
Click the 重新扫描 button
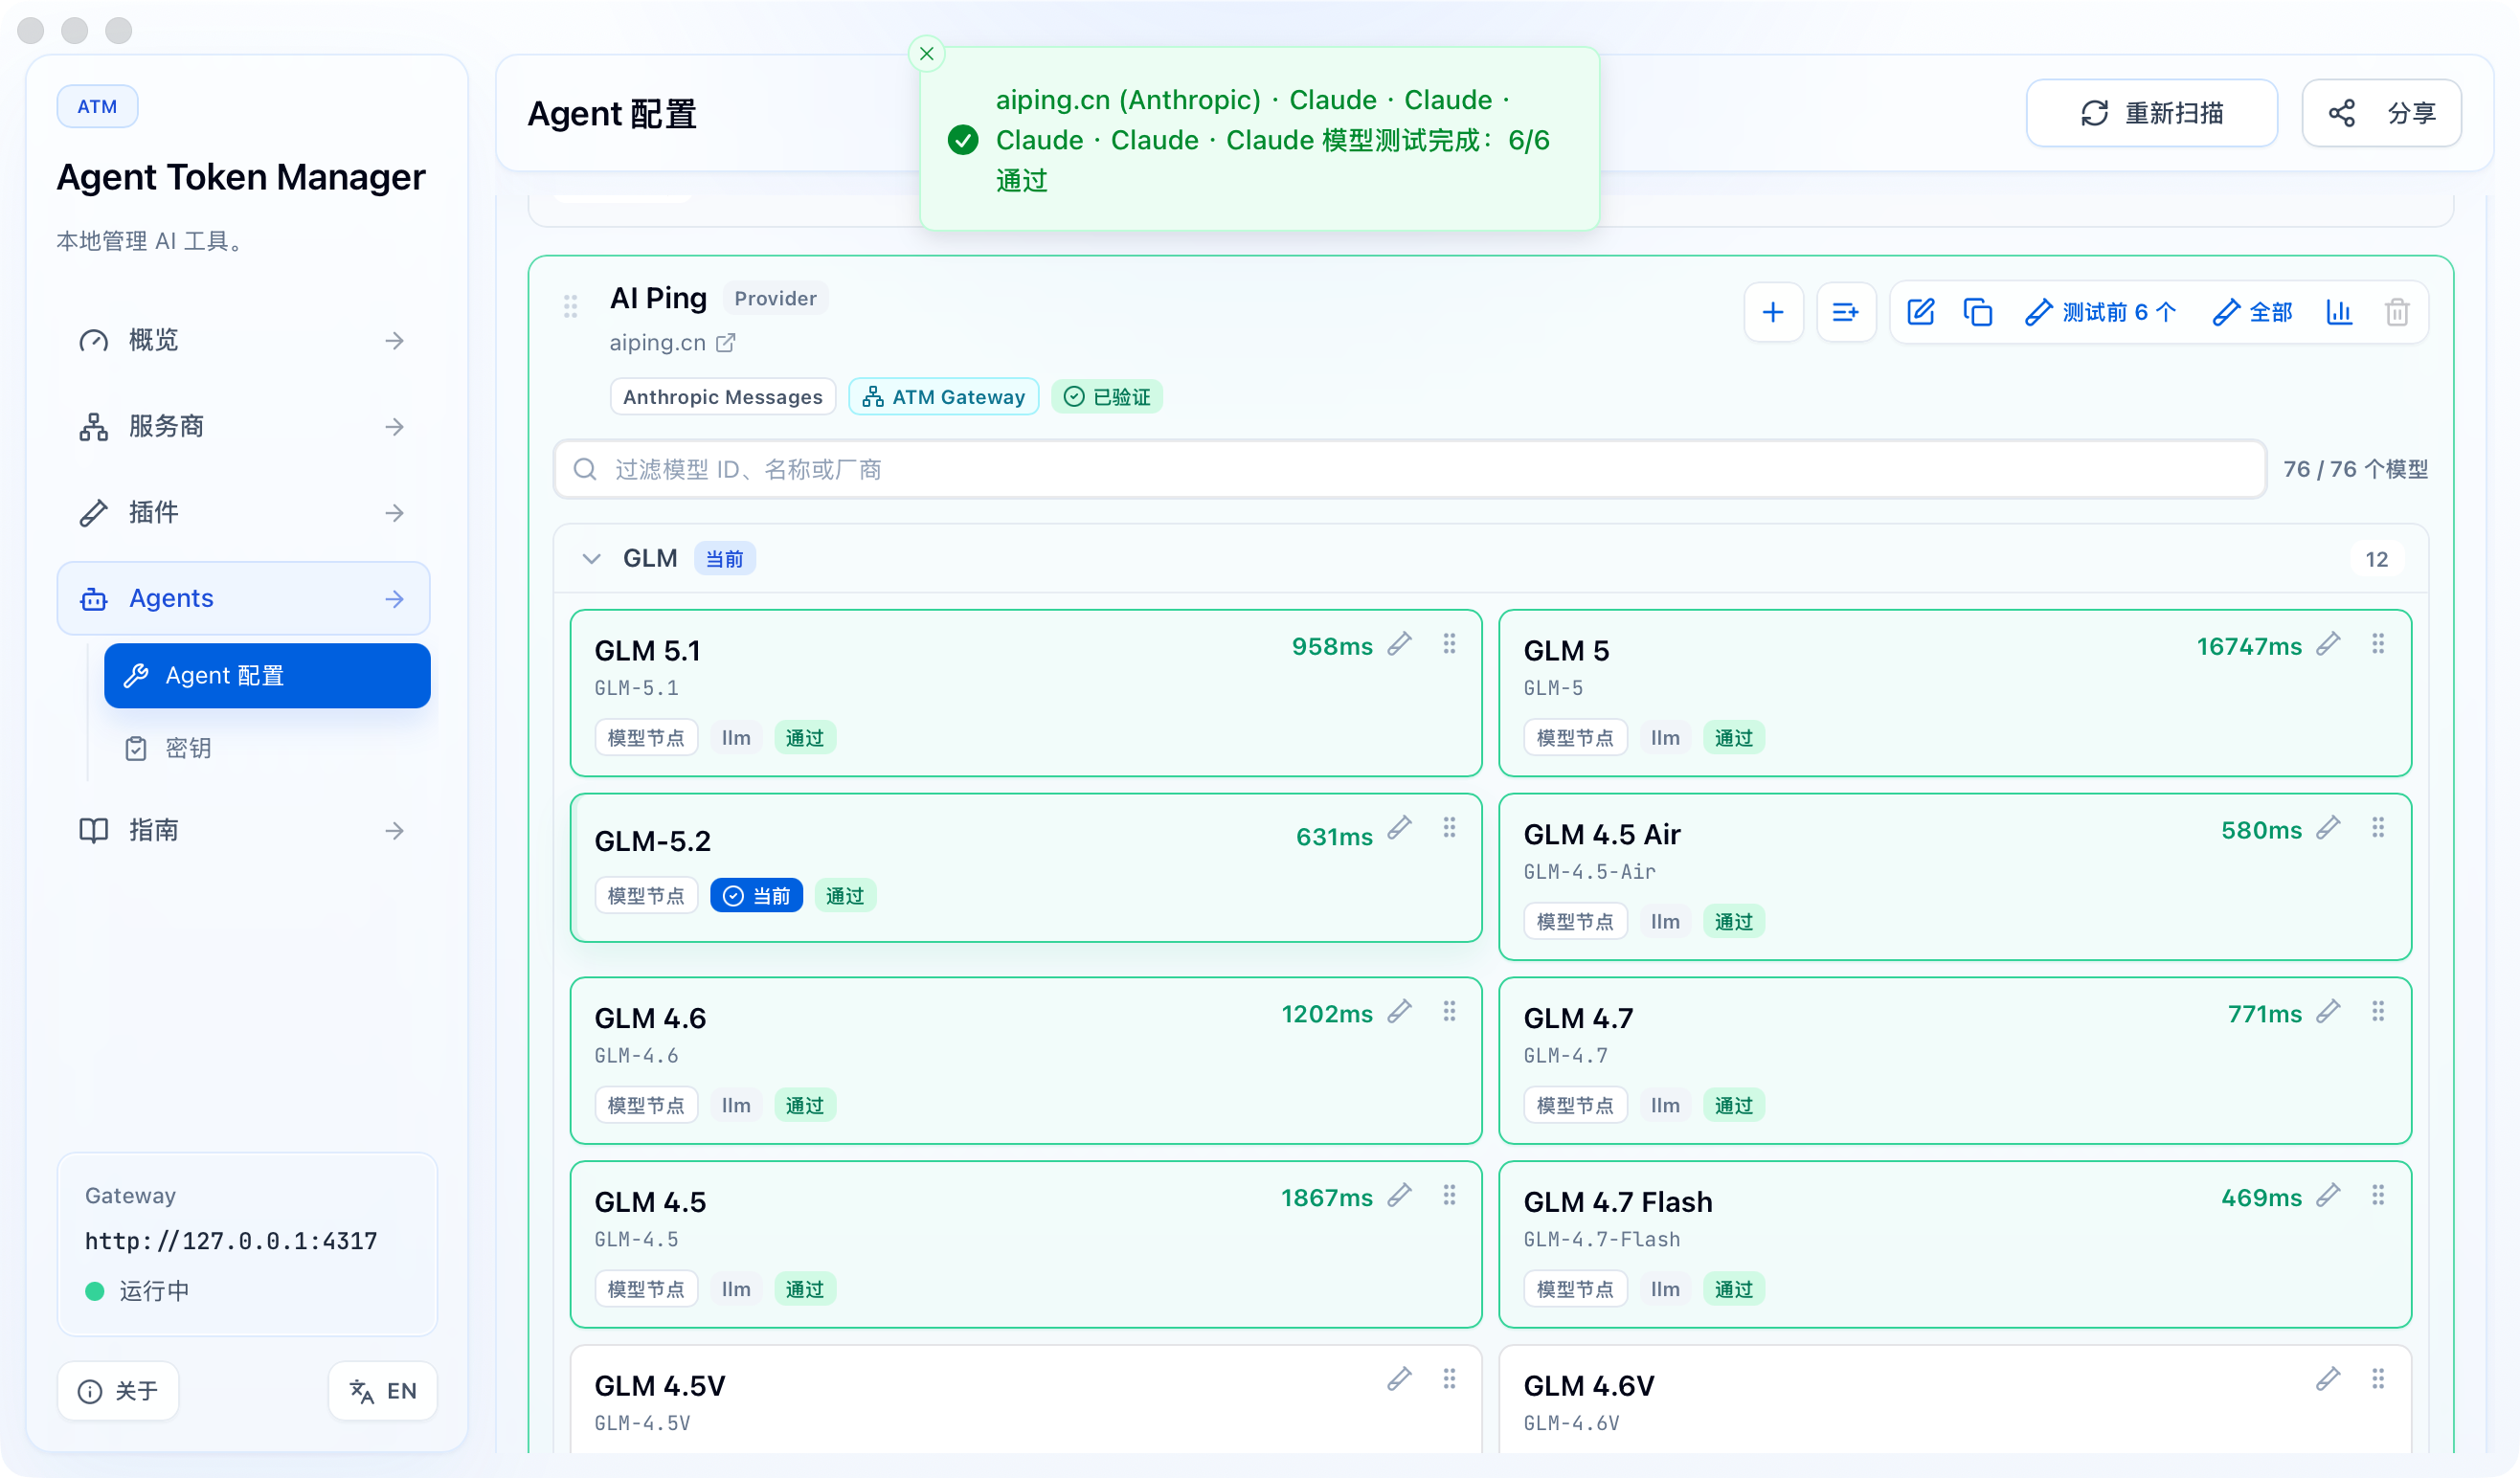[x=2151, y=113]
